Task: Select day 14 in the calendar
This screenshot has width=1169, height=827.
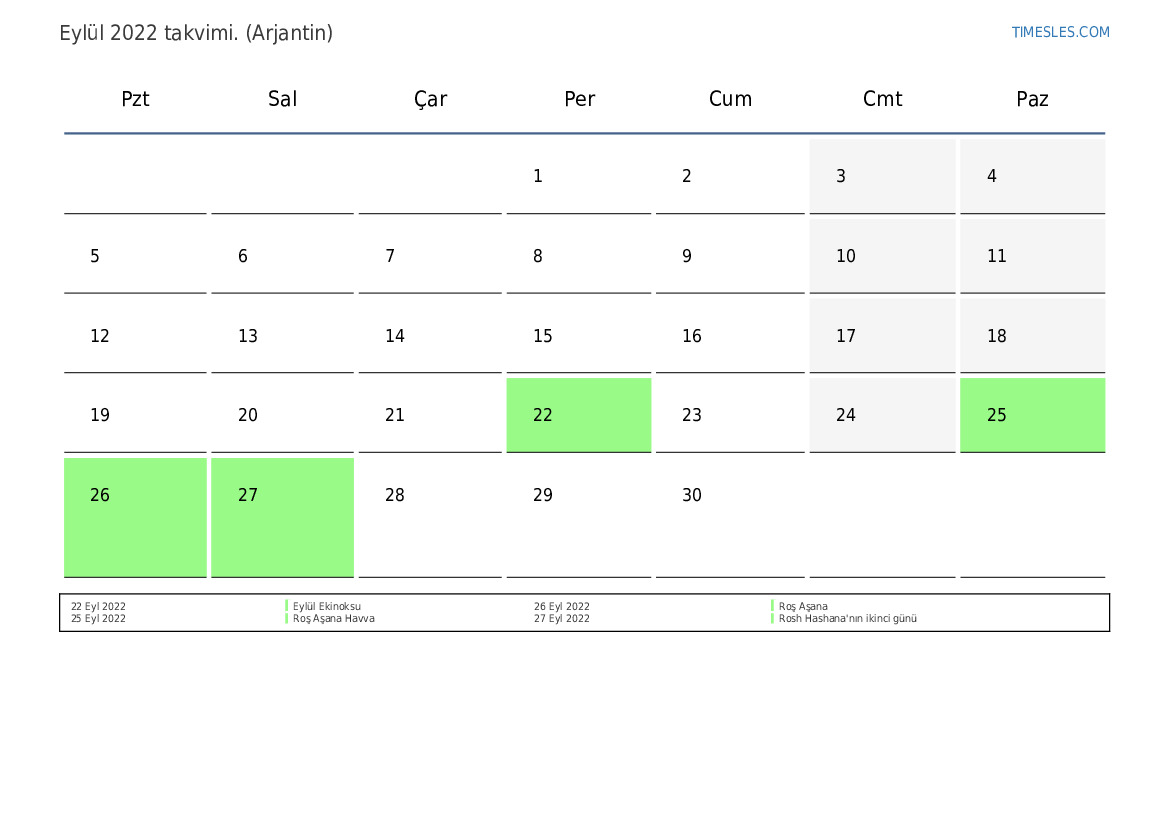Action: [430, 336]
